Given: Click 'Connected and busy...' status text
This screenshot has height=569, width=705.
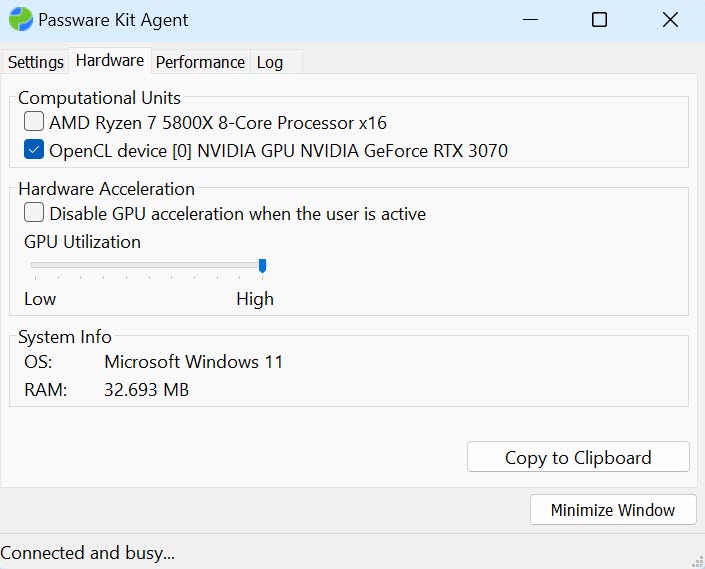Looking at the screenshot, I should point(88,553).
